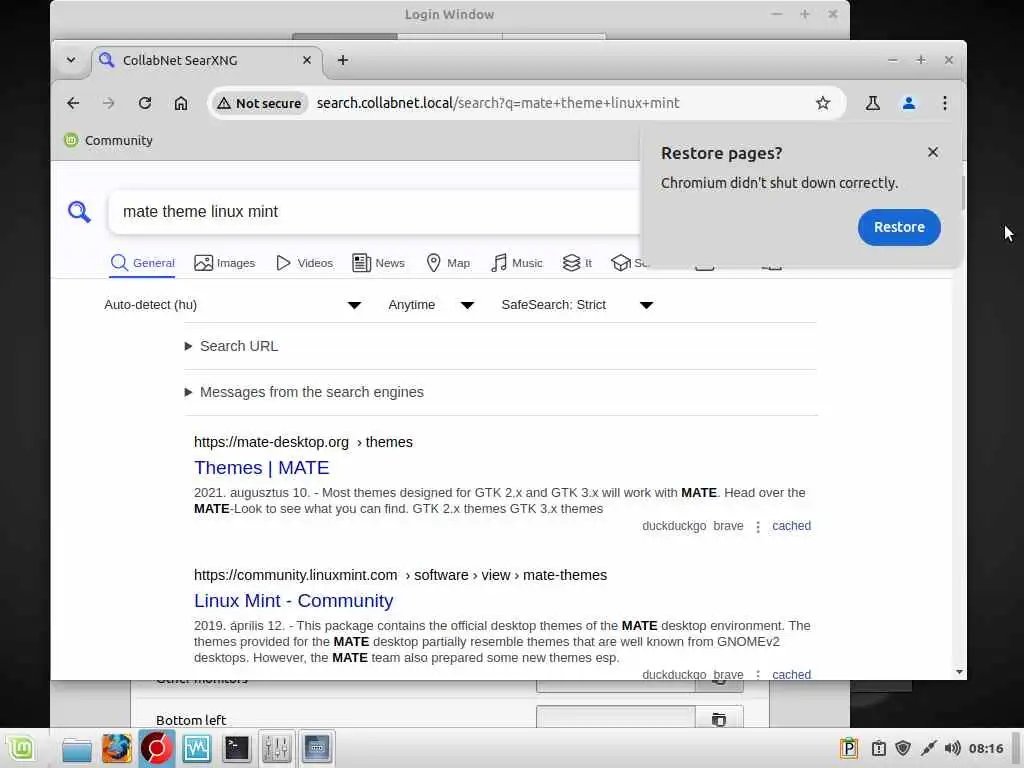This screenshot has width=1024, height=768.
Task: Restore the previous Chromium session
Action: (899, 227)
